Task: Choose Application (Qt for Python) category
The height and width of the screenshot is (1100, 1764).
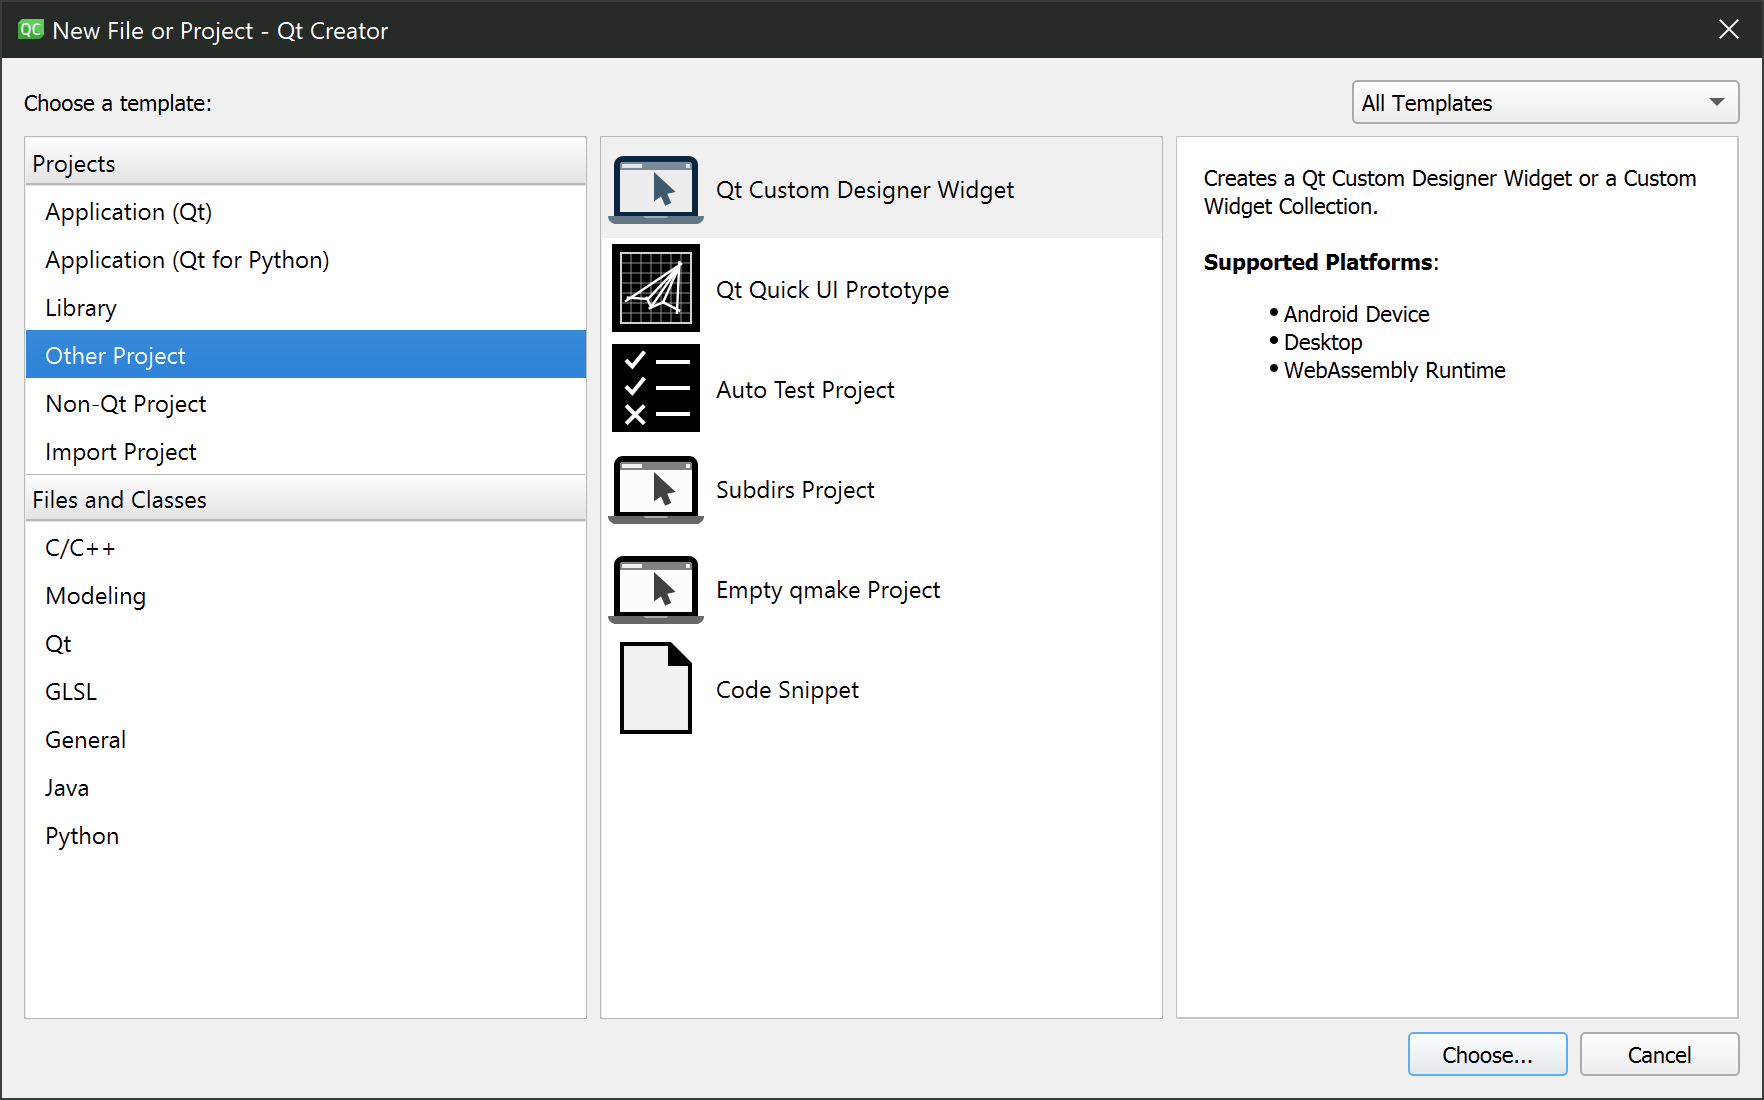Action: (187, 260)
